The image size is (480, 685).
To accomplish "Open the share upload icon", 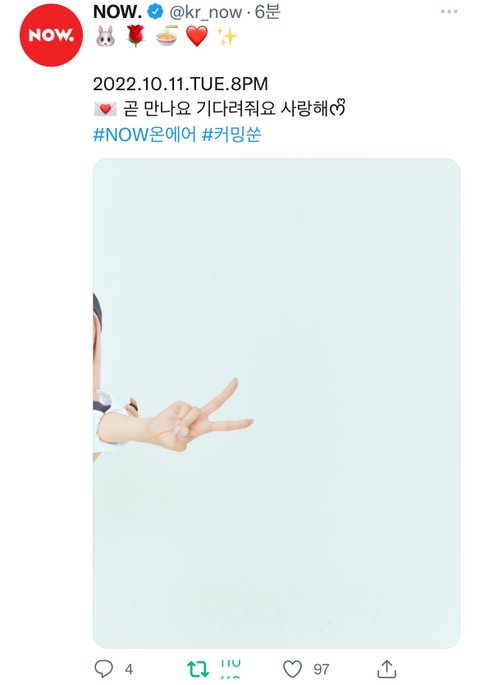I will [387, 668].
